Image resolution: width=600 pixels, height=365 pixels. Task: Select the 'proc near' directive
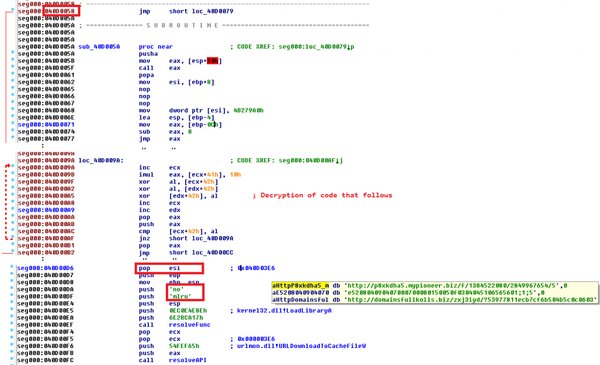pos(156,47)
